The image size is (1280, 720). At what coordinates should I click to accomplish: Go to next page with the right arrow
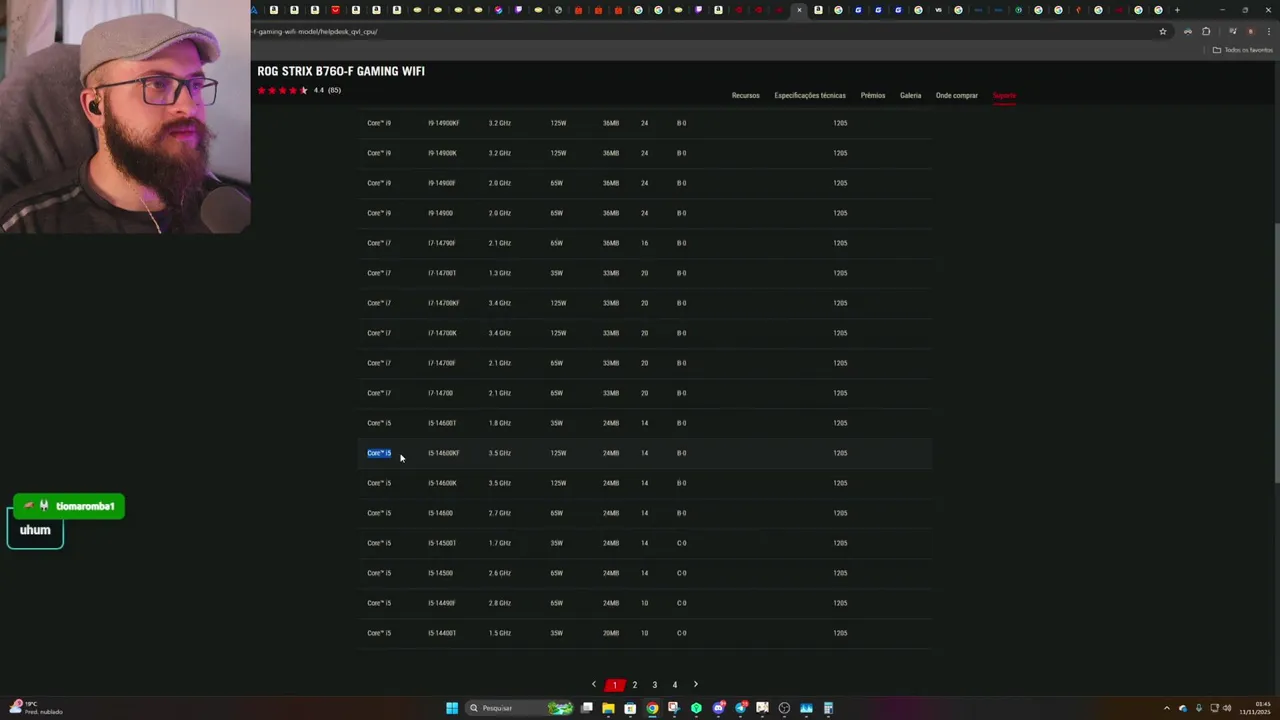(696, 685)
